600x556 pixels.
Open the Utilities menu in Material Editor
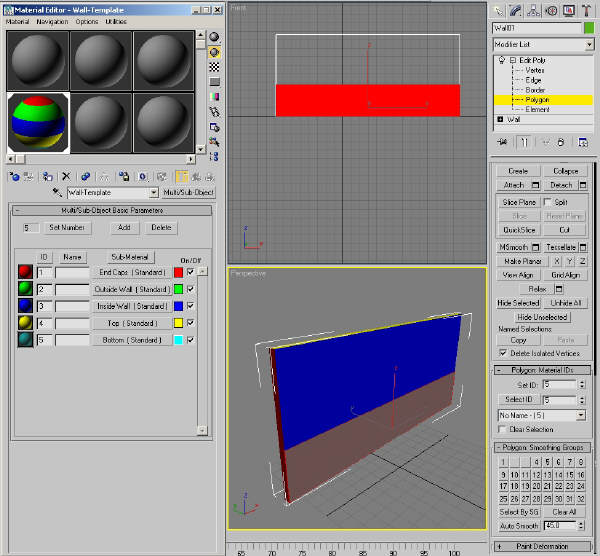[x=116, y=22]
